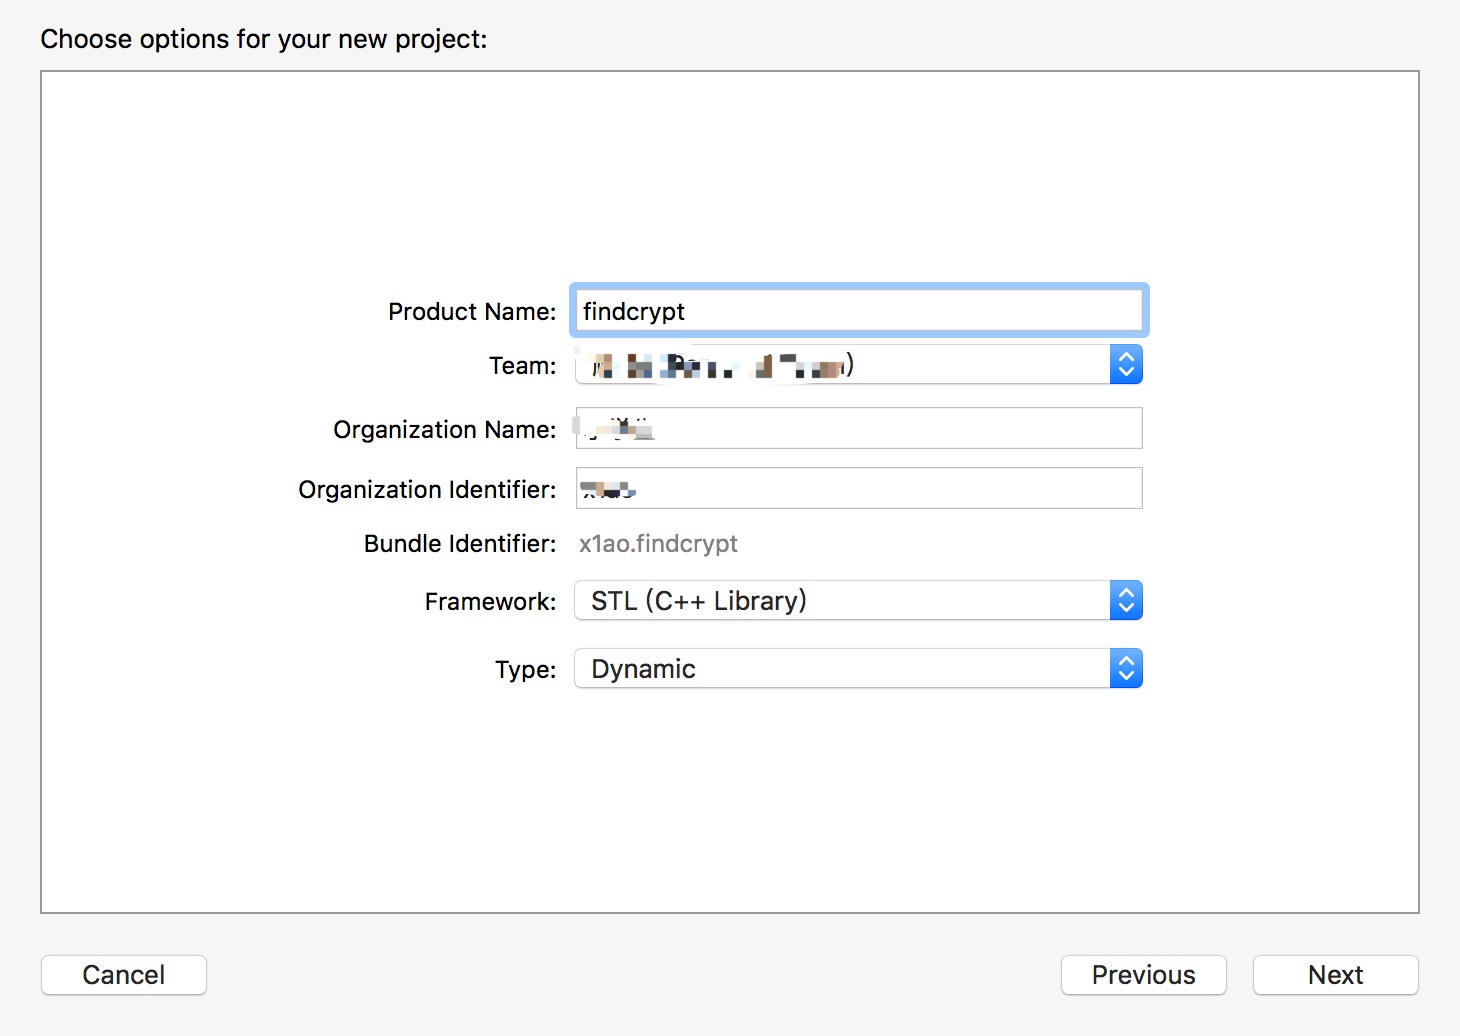Go back with the Previous button
The image size is (1460, 1036).
pos(1143,975)
